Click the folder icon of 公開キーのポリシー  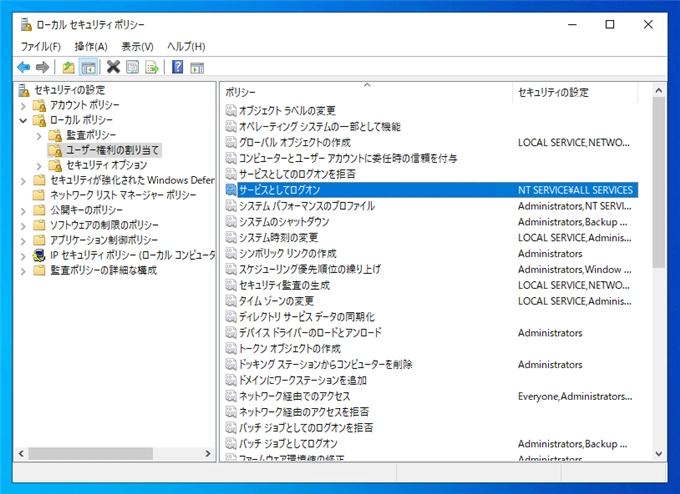pyautogui.click(x=39, y=210)
